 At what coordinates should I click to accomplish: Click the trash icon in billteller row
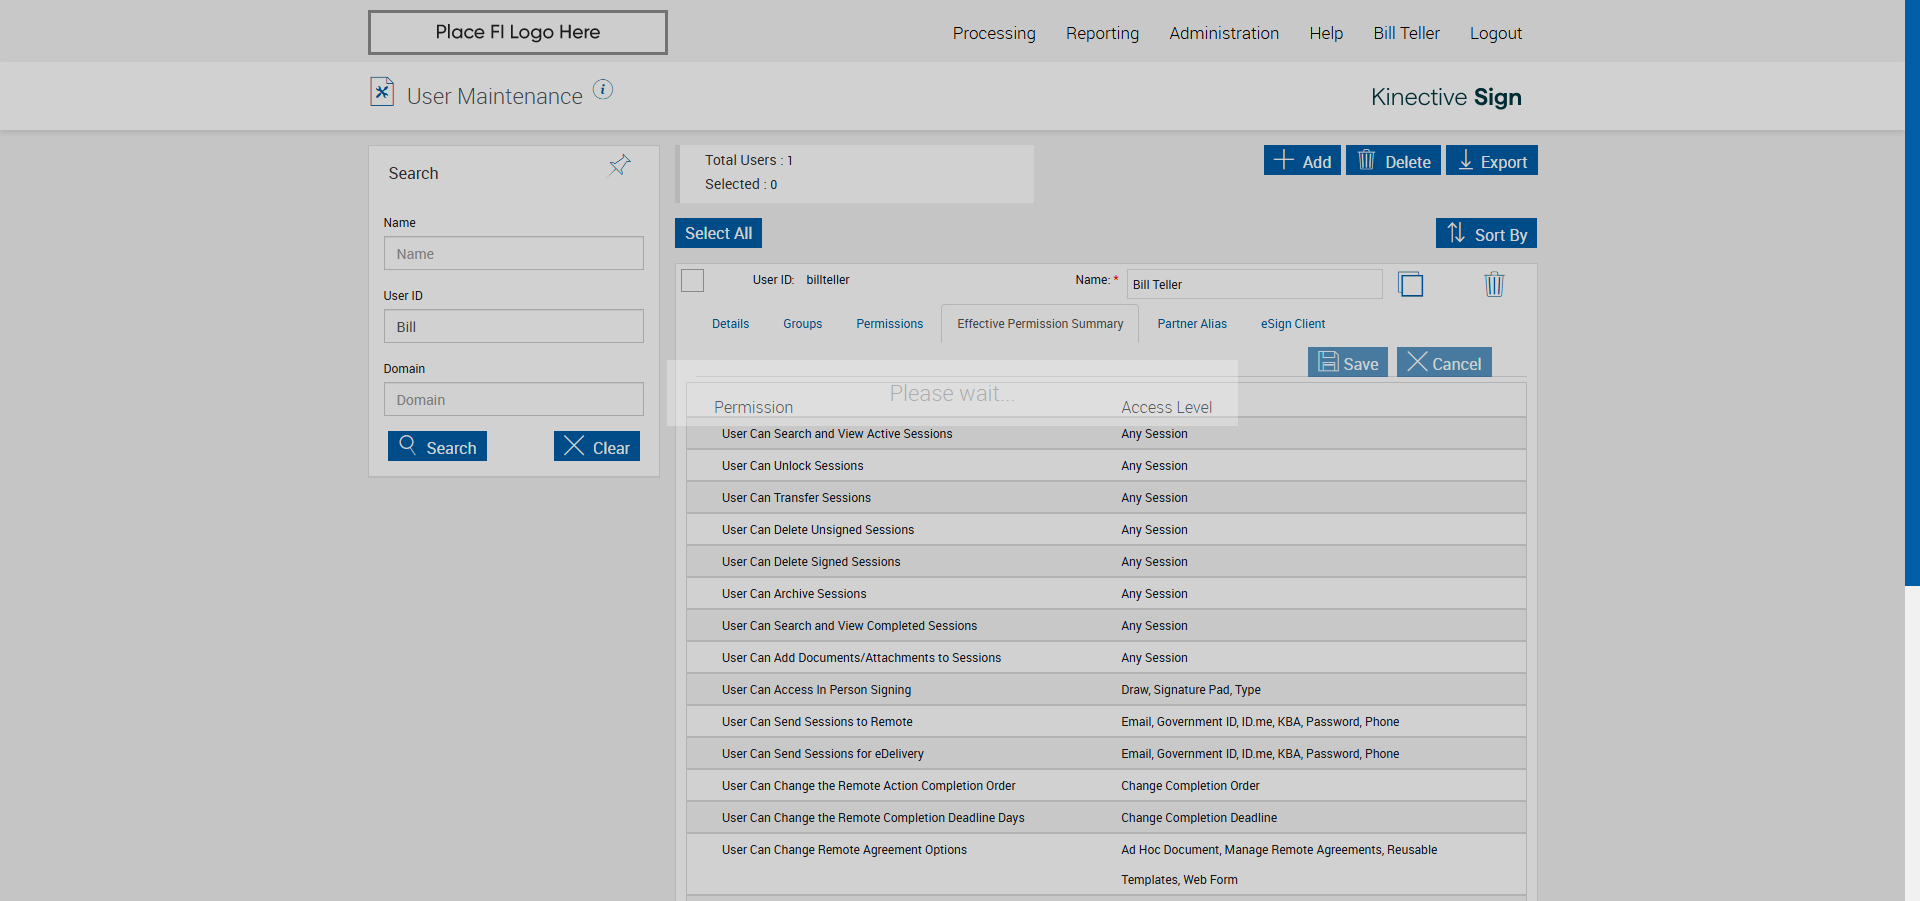coord(1494,284)
